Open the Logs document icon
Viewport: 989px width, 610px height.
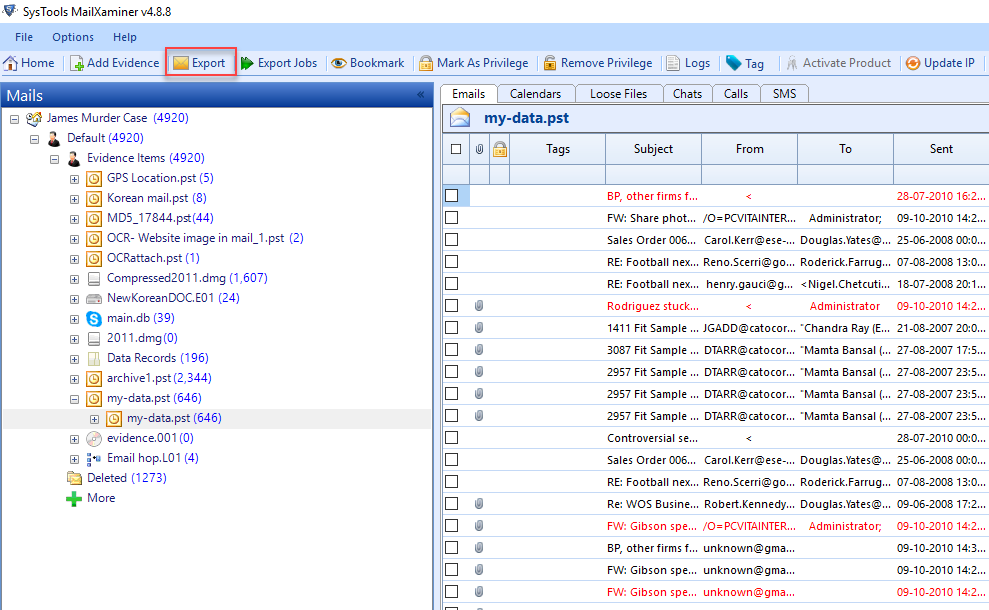pyautogui.click(x=673, y=63)
